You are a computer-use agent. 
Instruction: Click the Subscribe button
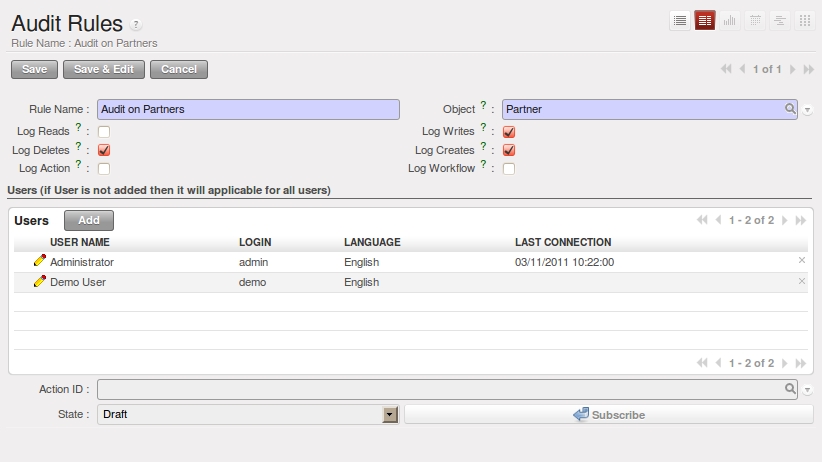(609, 414)
